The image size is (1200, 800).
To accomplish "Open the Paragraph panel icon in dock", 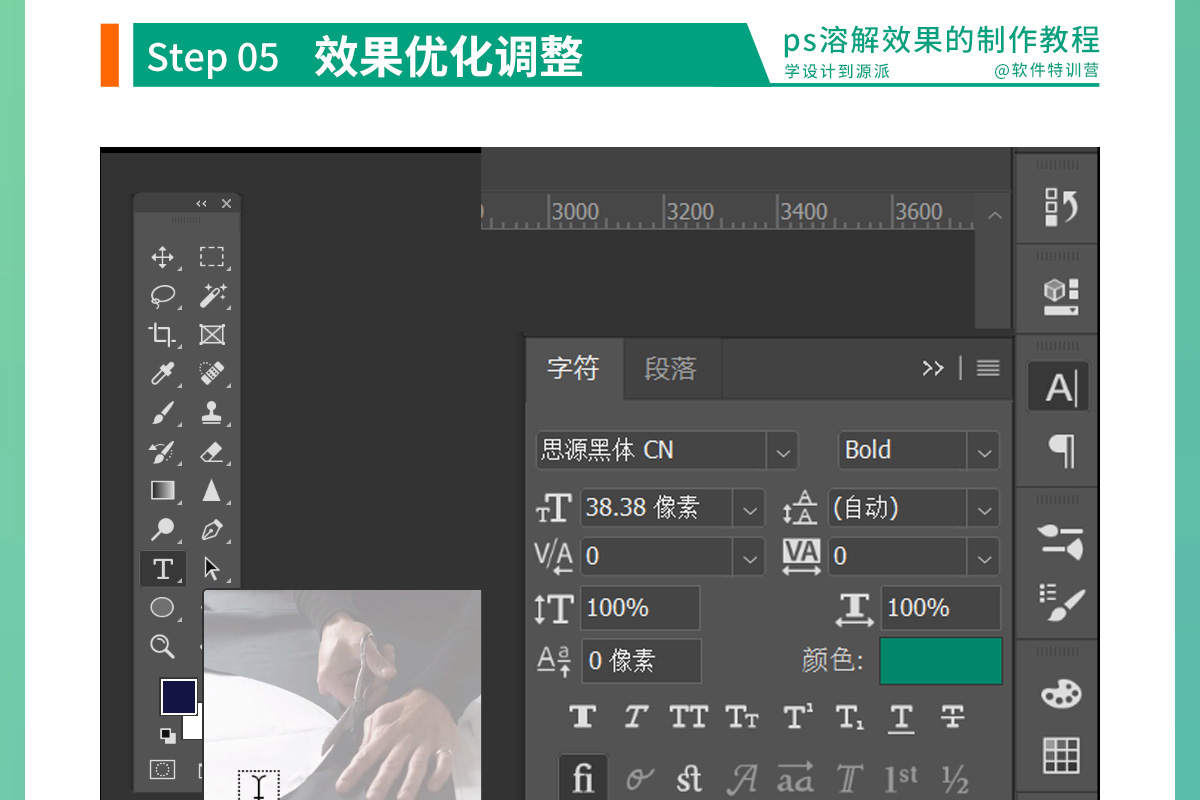I will (1060, 450).
